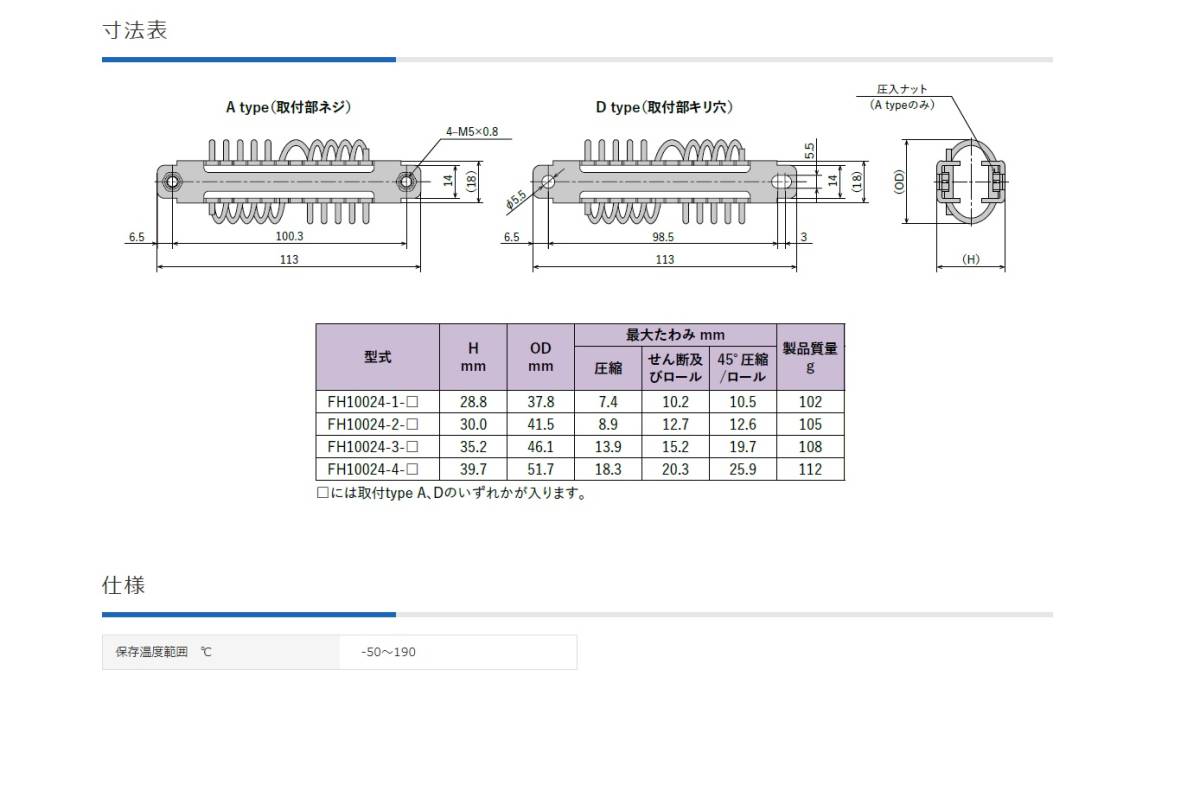Click the 圧縮 sub-column header

pyautogui.click(x=608, y=368)
